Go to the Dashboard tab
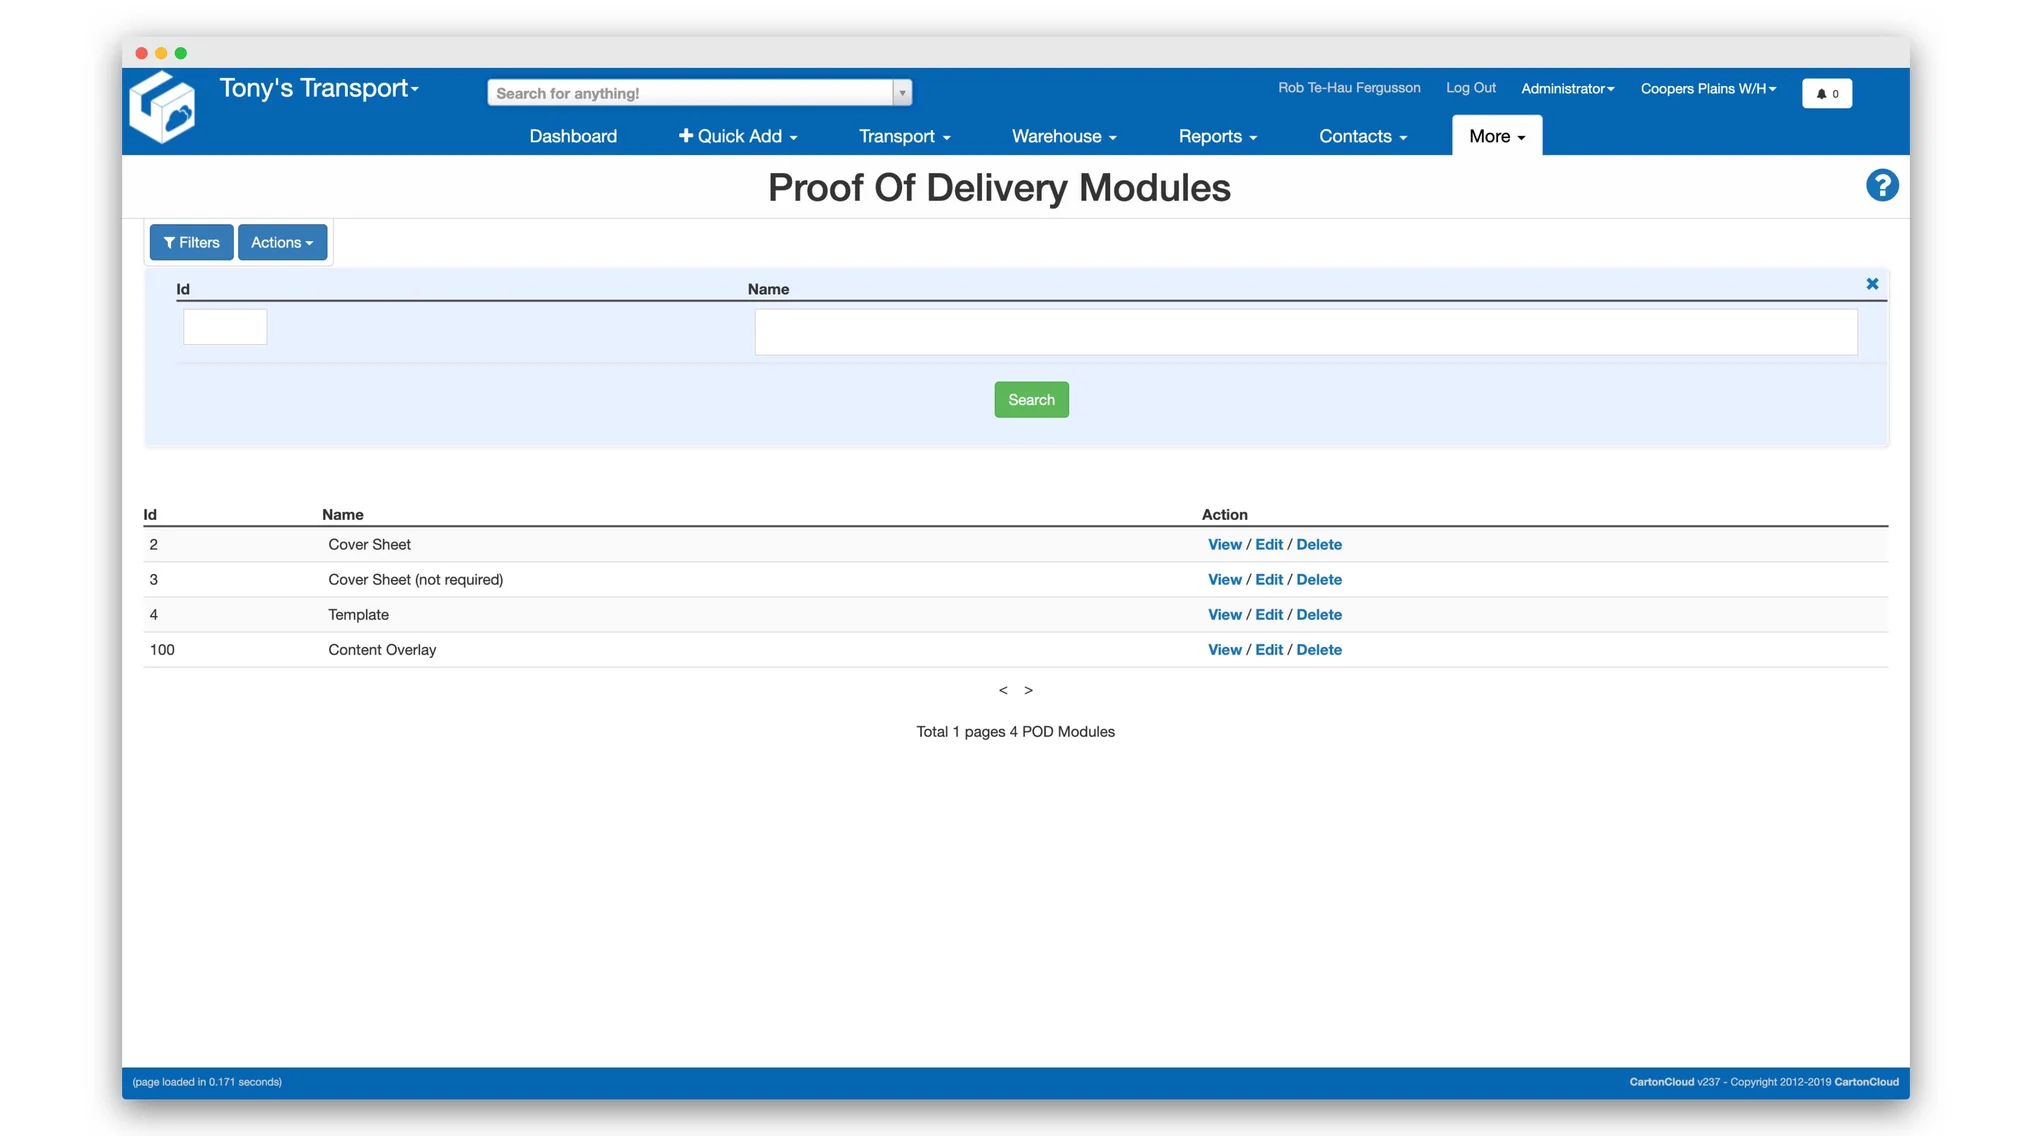Image resolution: width=2032 pixels, height=1136 pixels. click(x=573, y=136)
